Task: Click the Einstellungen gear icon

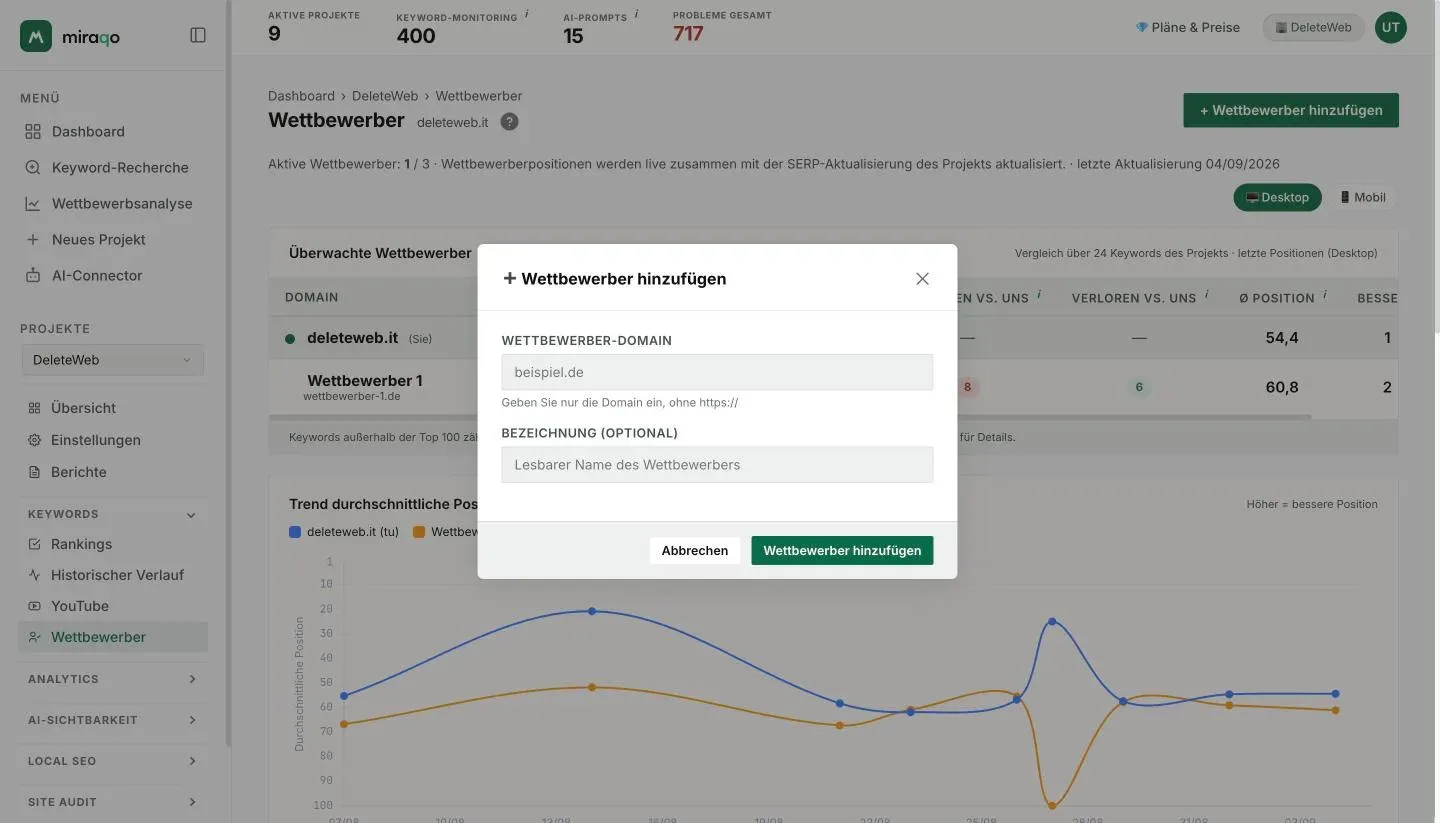Action: pyautogui.click(x=34, y=440)
